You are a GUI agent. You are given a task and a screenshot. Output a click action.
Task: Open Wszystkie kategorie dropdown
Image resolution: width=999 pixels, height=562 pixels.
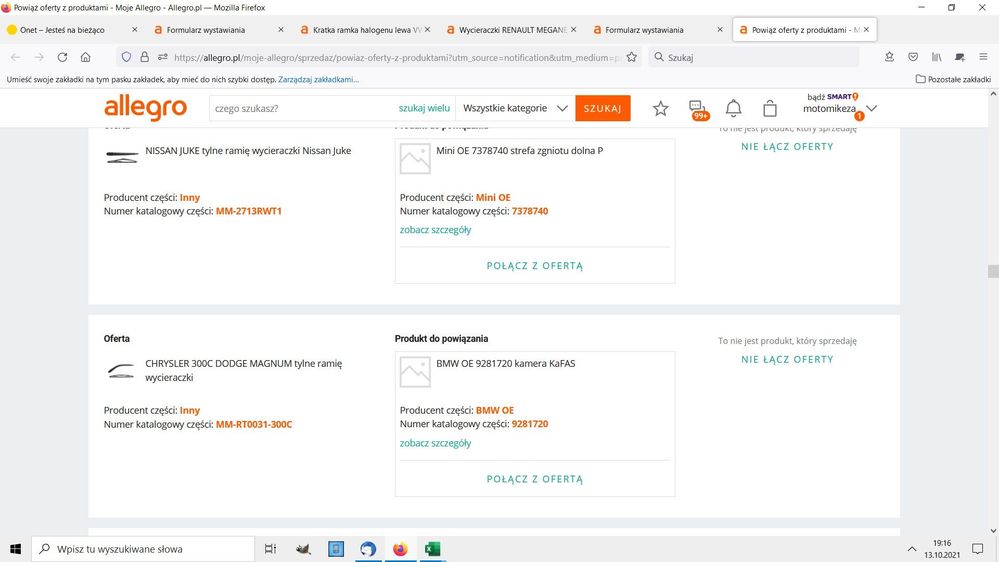(x=515, y=108)
